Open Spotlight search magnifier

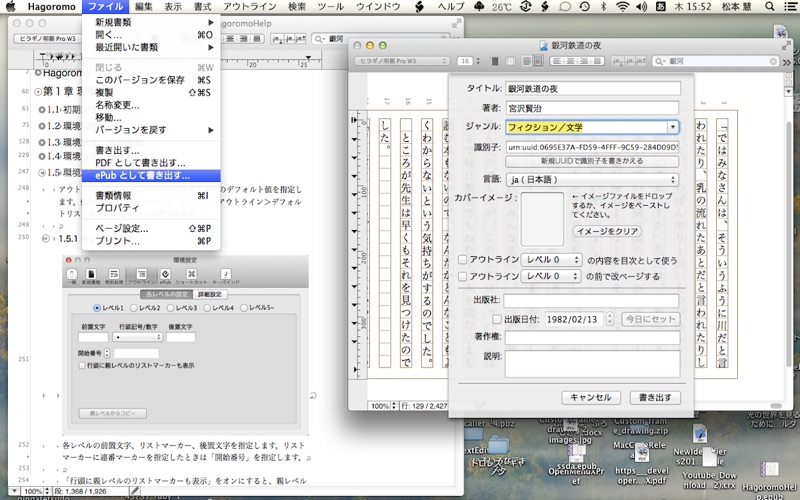(769, 6)
